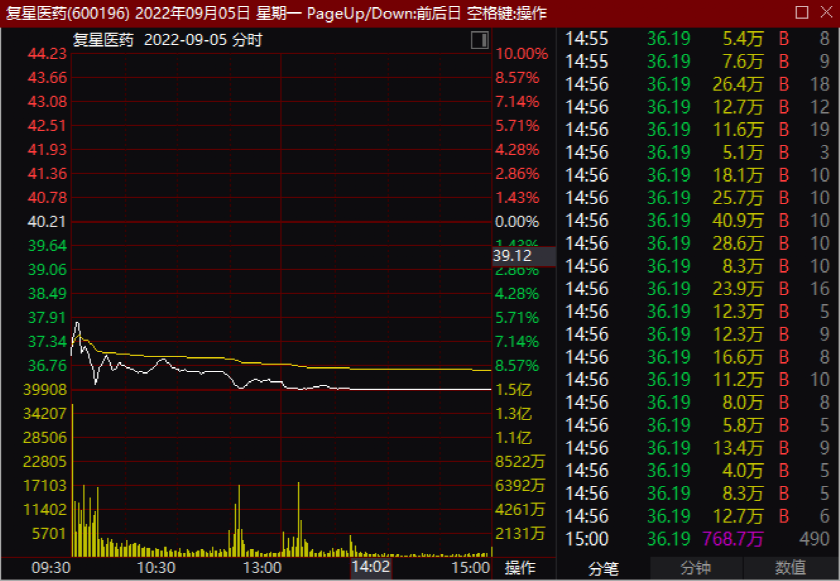Screen dimensions: 840x581
Task: Maximize the 复星医药 chart window
Action: [802, 12]
